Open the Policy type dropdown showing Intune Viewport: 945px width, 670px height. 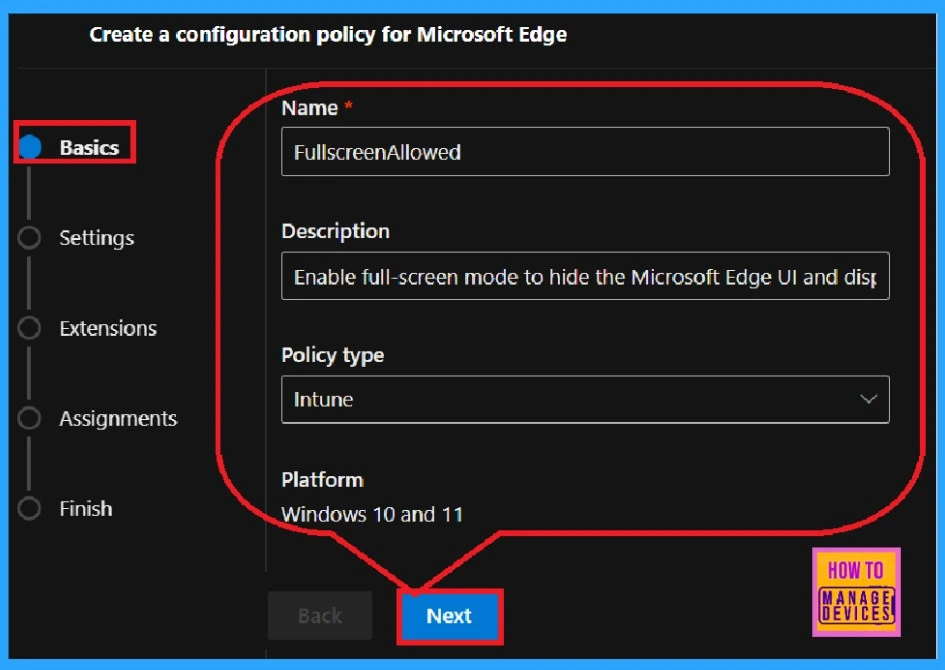[585, 399]
